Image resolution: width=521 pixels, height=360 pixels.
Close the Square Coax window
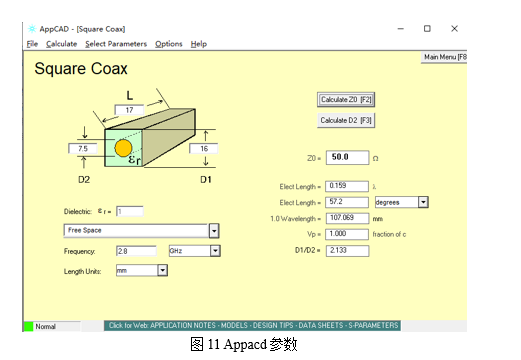(x=454, y=29)
